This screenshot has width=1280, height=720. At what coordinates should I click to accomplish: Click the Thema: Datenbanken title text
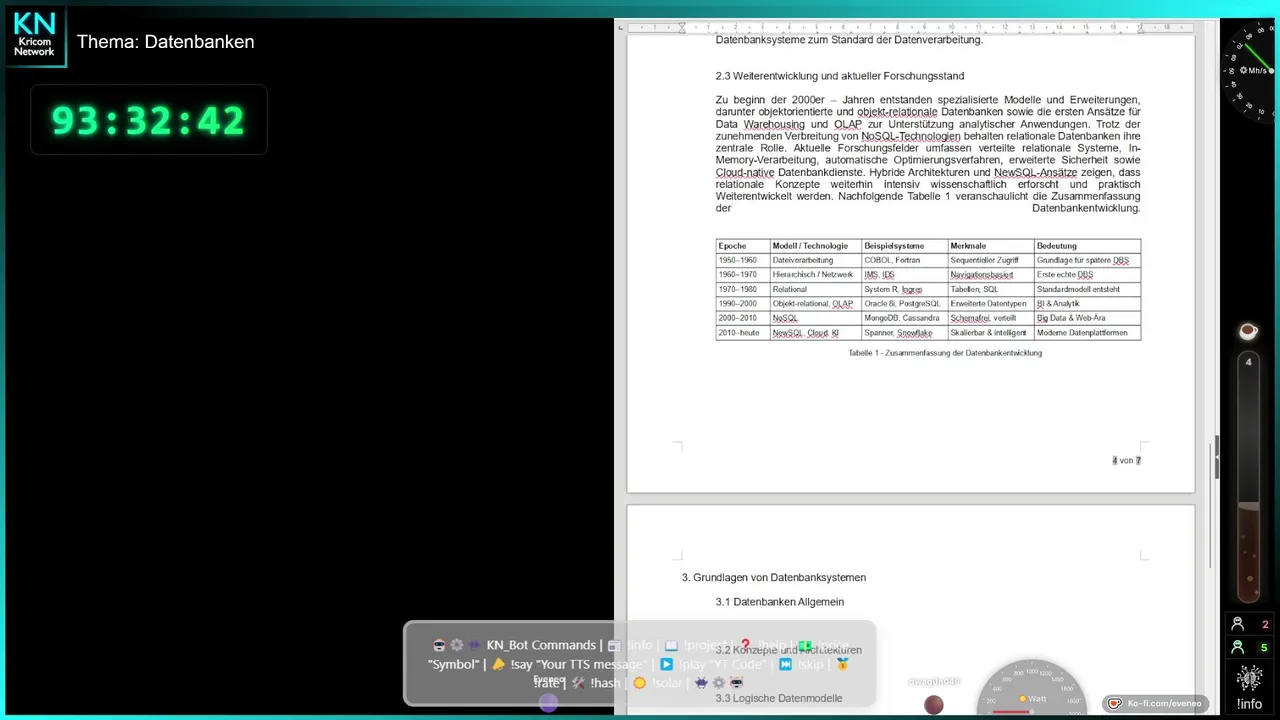(166, 42)
